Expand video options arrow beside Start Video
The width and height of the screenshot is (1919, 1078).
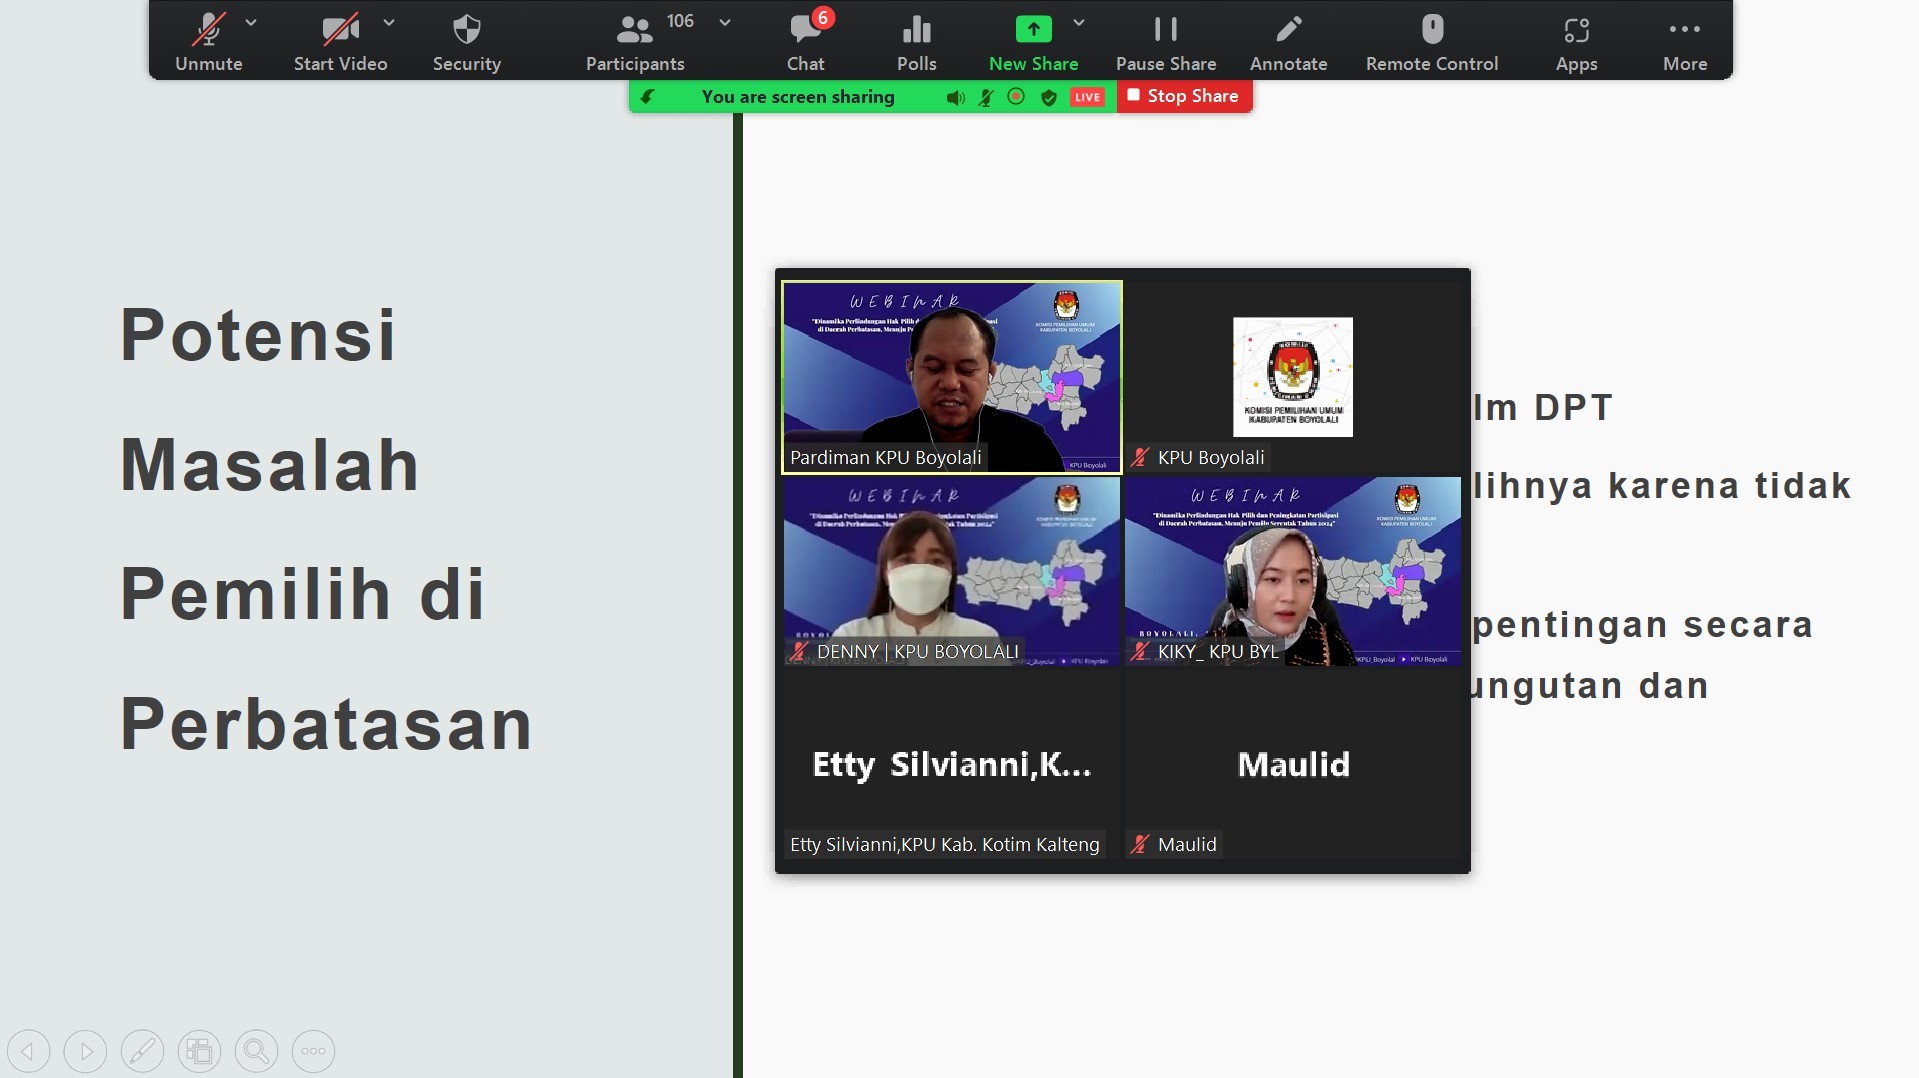(389, 22)
